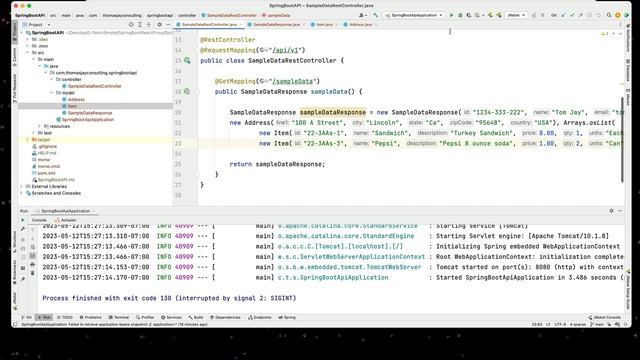Open Project panel gear options

click(x=160, y=24)
